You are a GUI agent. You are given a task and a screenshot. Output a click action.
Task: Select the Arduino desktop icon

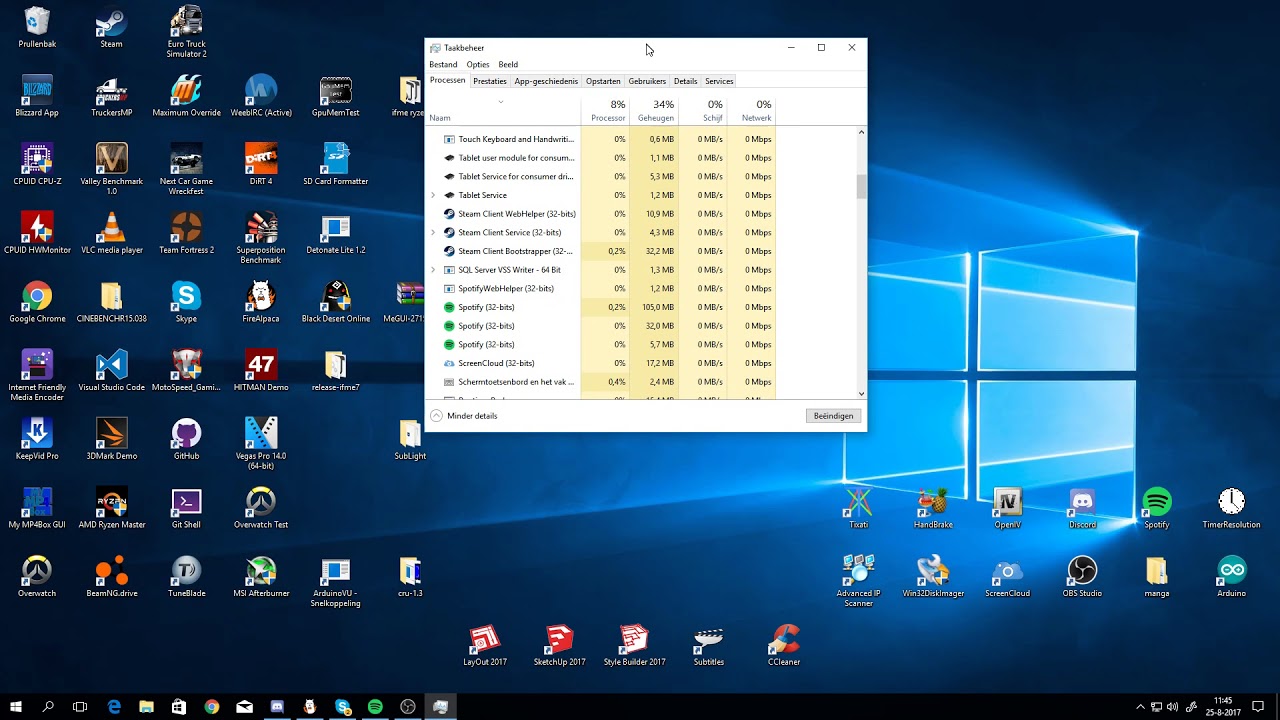click(1231, 577)
